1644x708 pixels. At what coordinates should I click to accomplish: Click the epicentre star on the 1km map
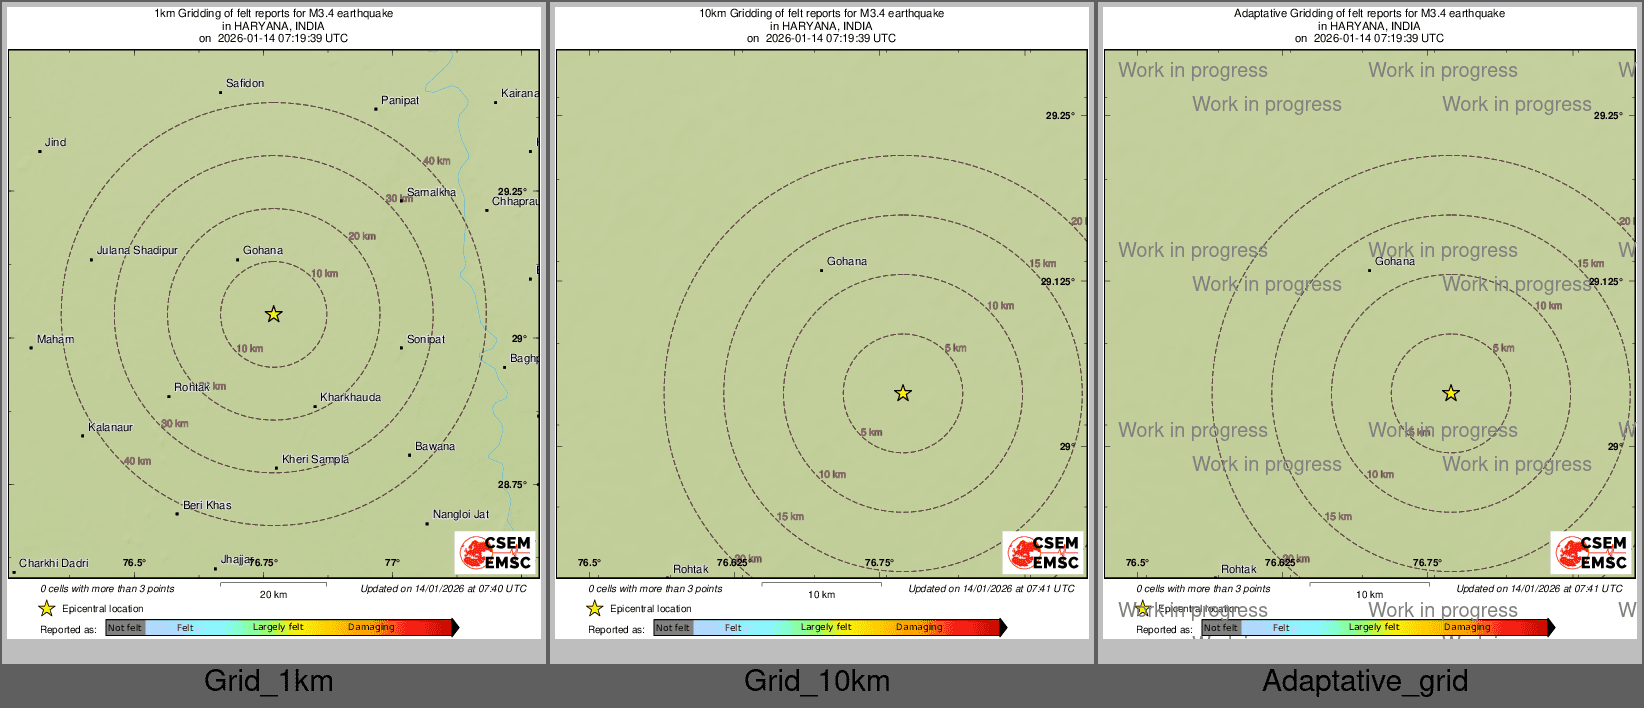(273, 314)
